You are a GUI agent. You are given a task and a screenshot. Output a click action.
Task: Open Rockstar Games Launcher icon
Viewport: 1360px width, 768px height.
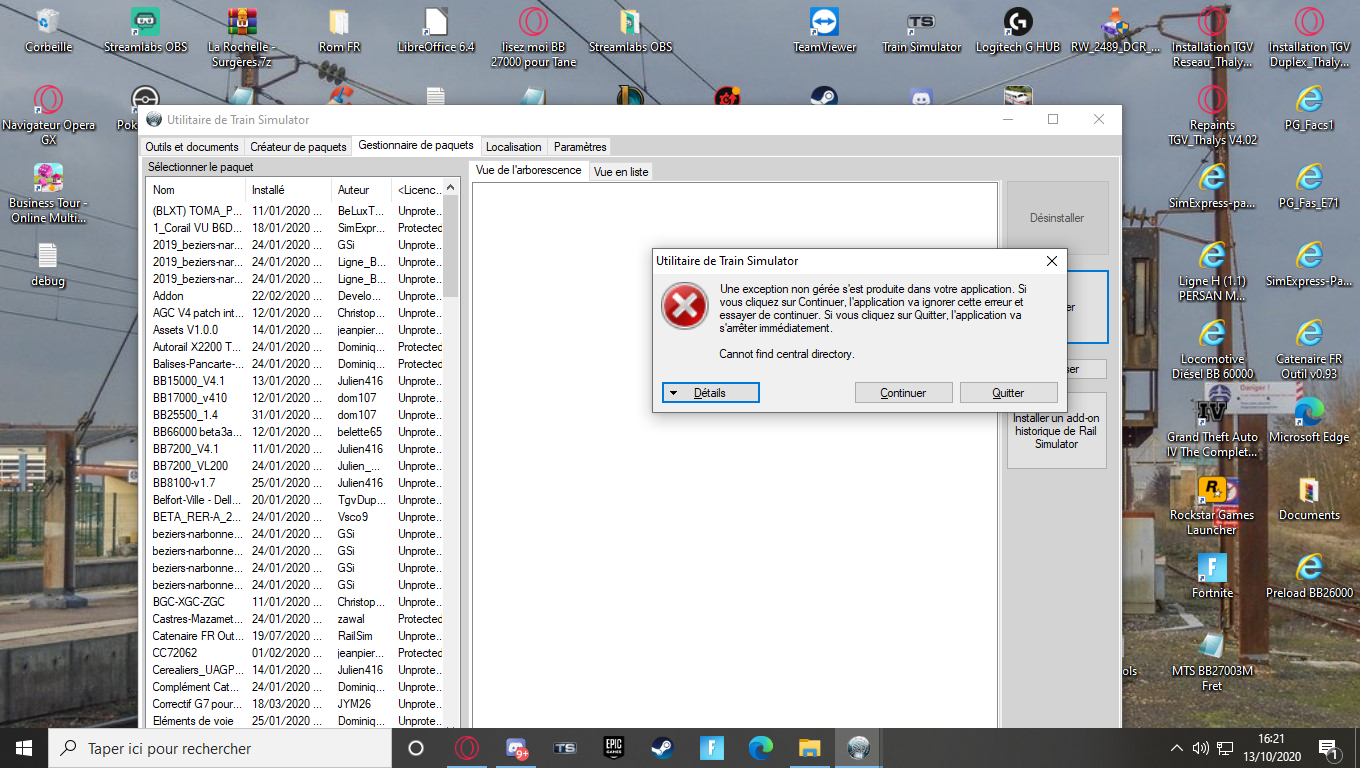click(1212, 506)
